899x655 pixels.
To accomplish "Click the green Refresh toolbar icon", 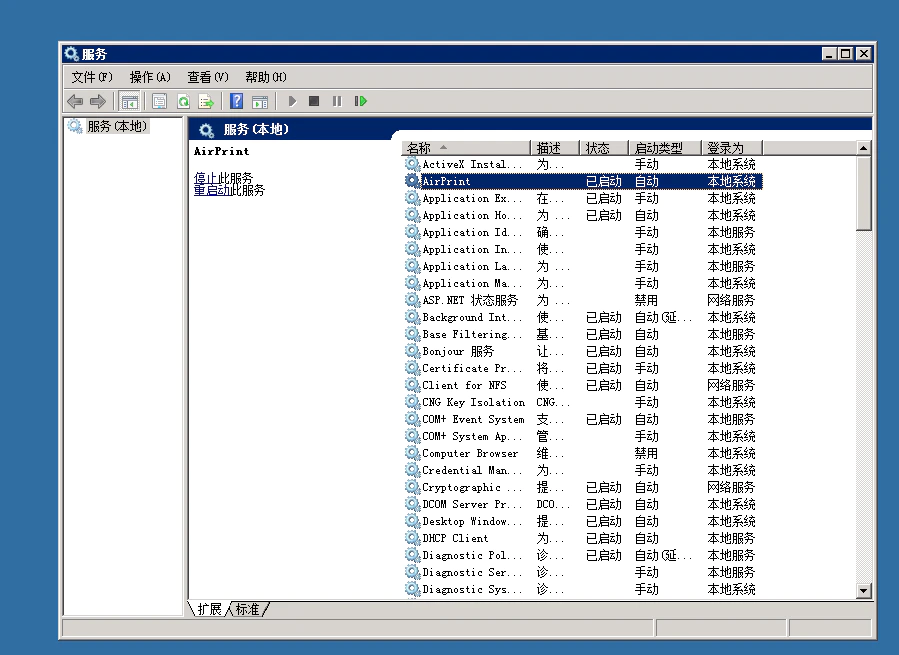I will point(183,101).
